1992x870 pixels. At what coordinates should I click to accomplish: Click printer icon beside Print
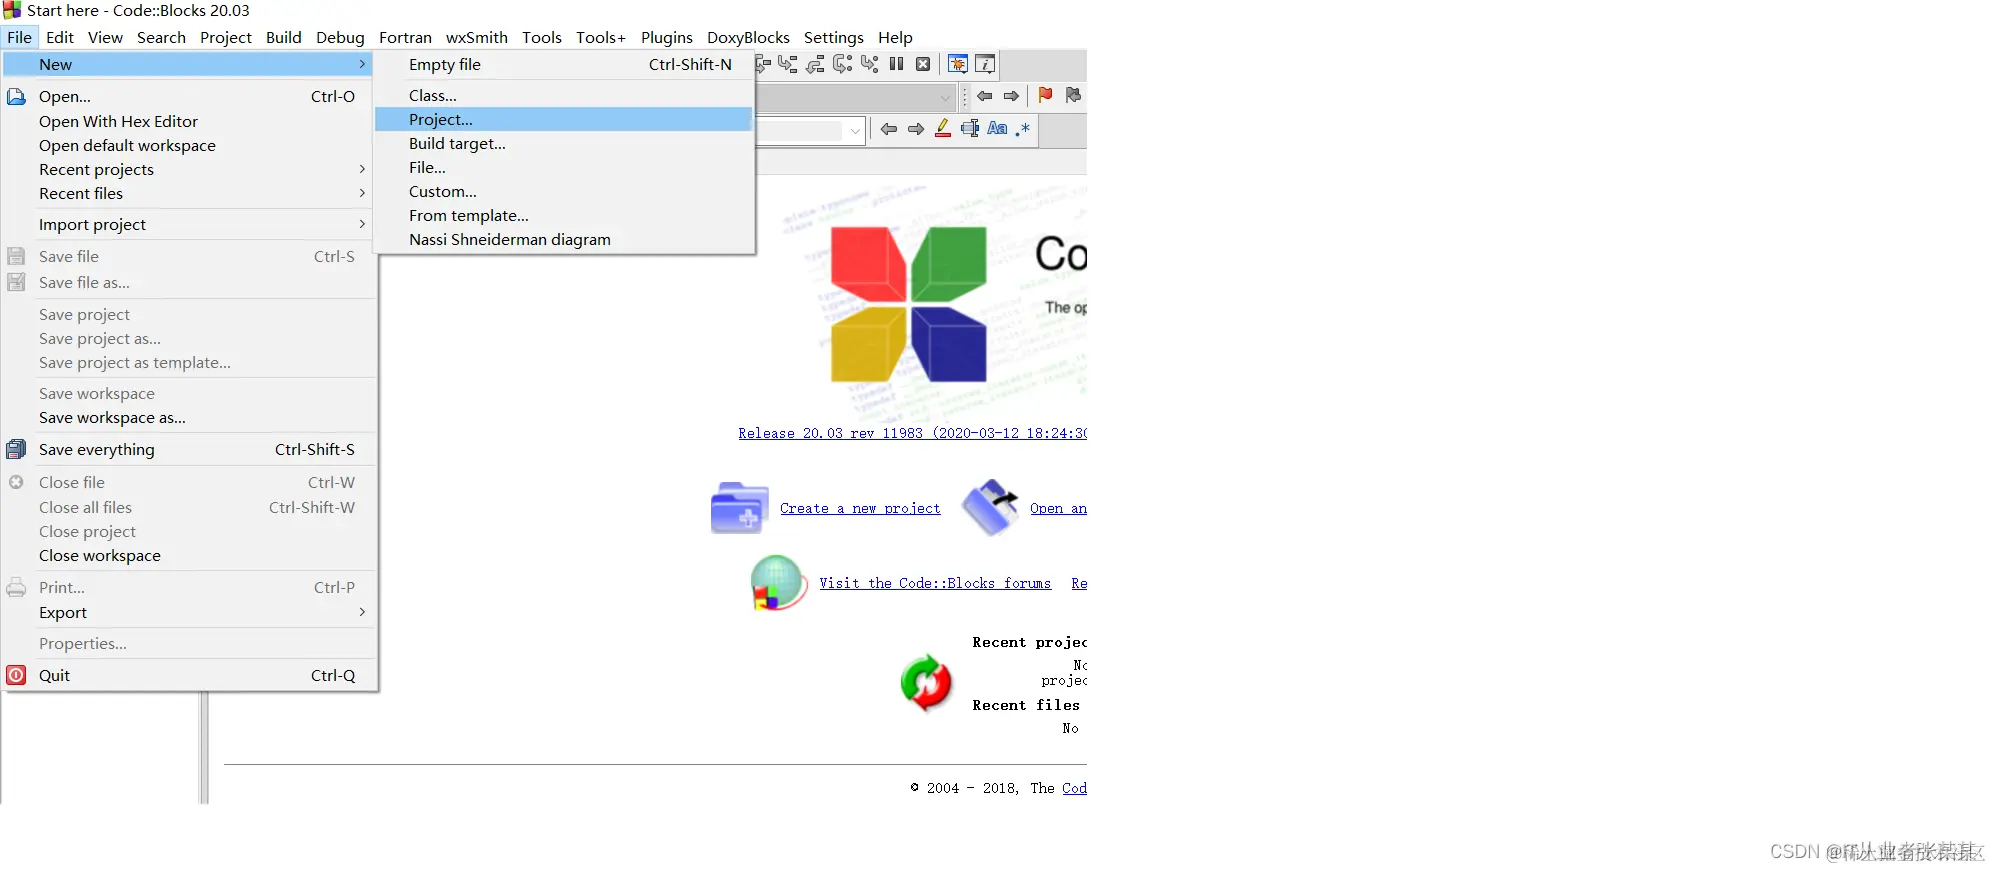pyautogui.click(x=16, y=588)
